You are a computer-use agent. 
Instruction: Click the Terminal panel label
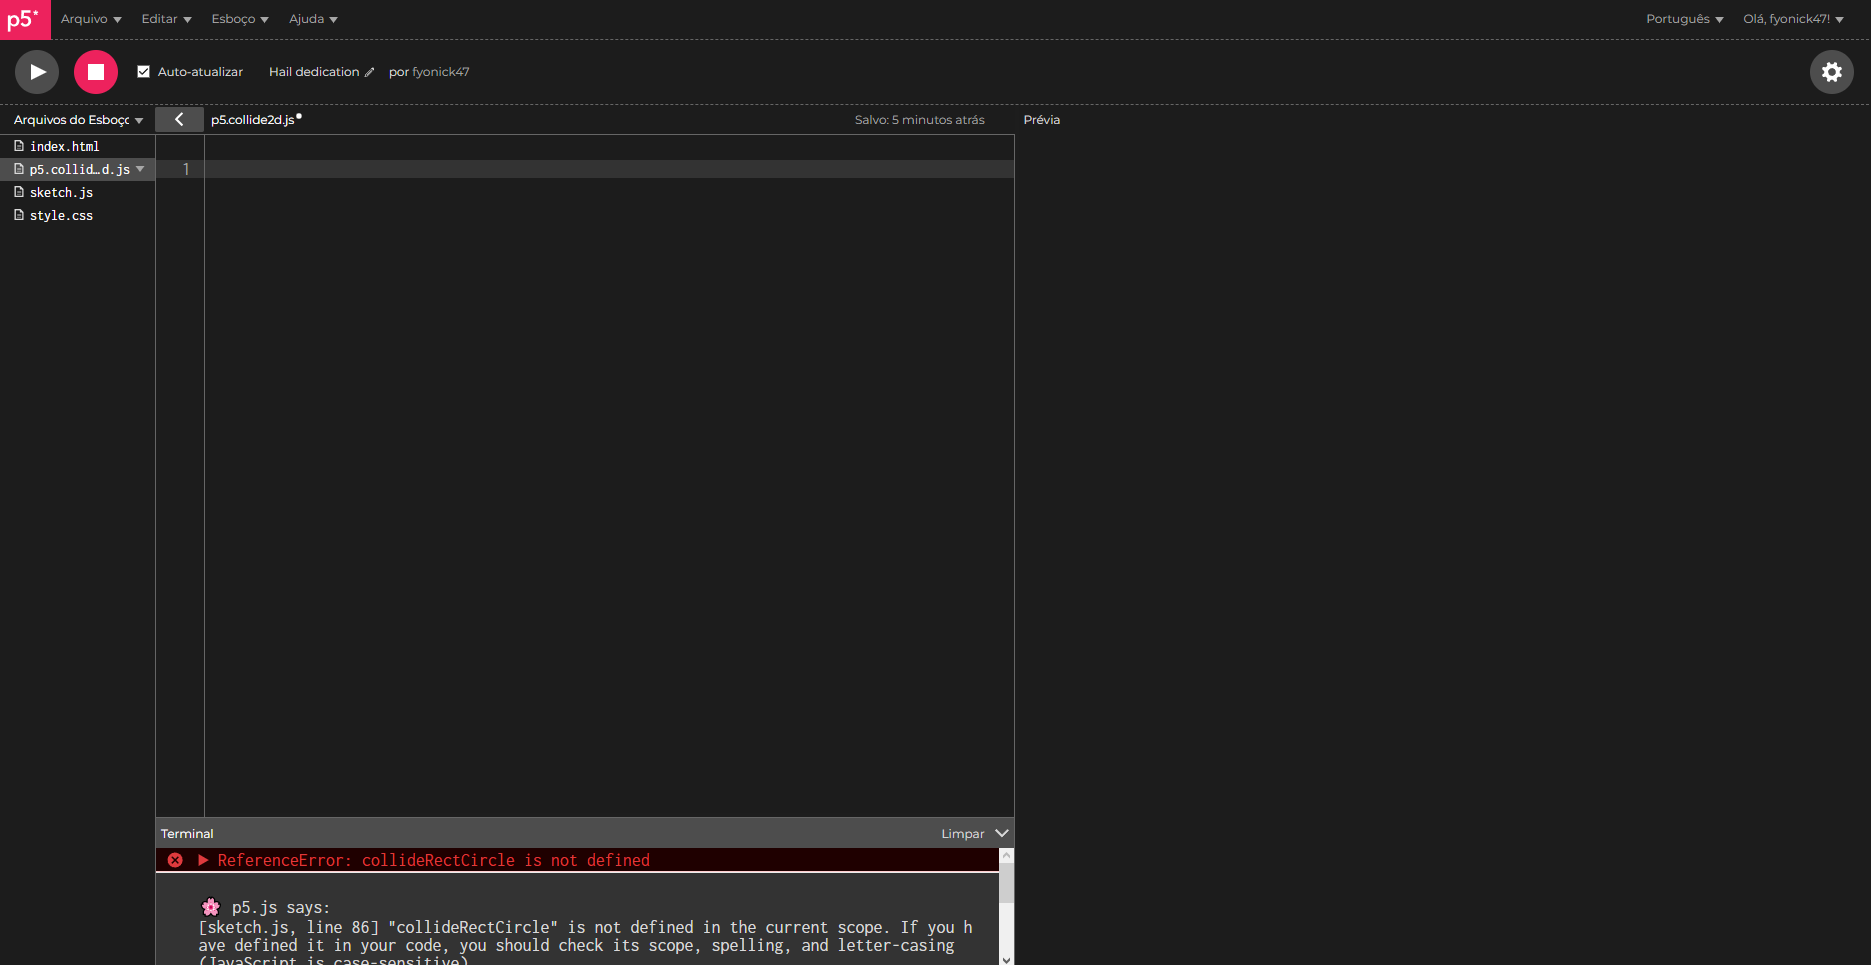pyautogui.click(x=187, y=834)
